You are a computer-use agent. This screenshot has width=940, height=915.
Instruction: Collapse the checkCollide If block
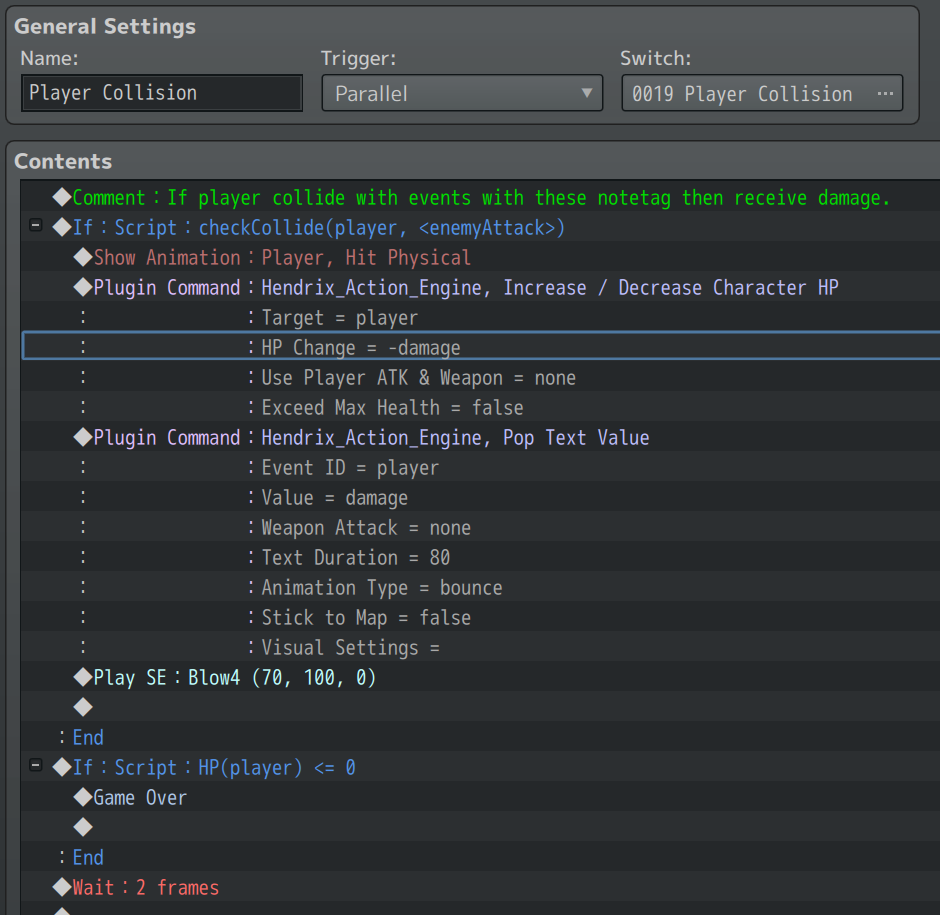[x=36, y=226]
